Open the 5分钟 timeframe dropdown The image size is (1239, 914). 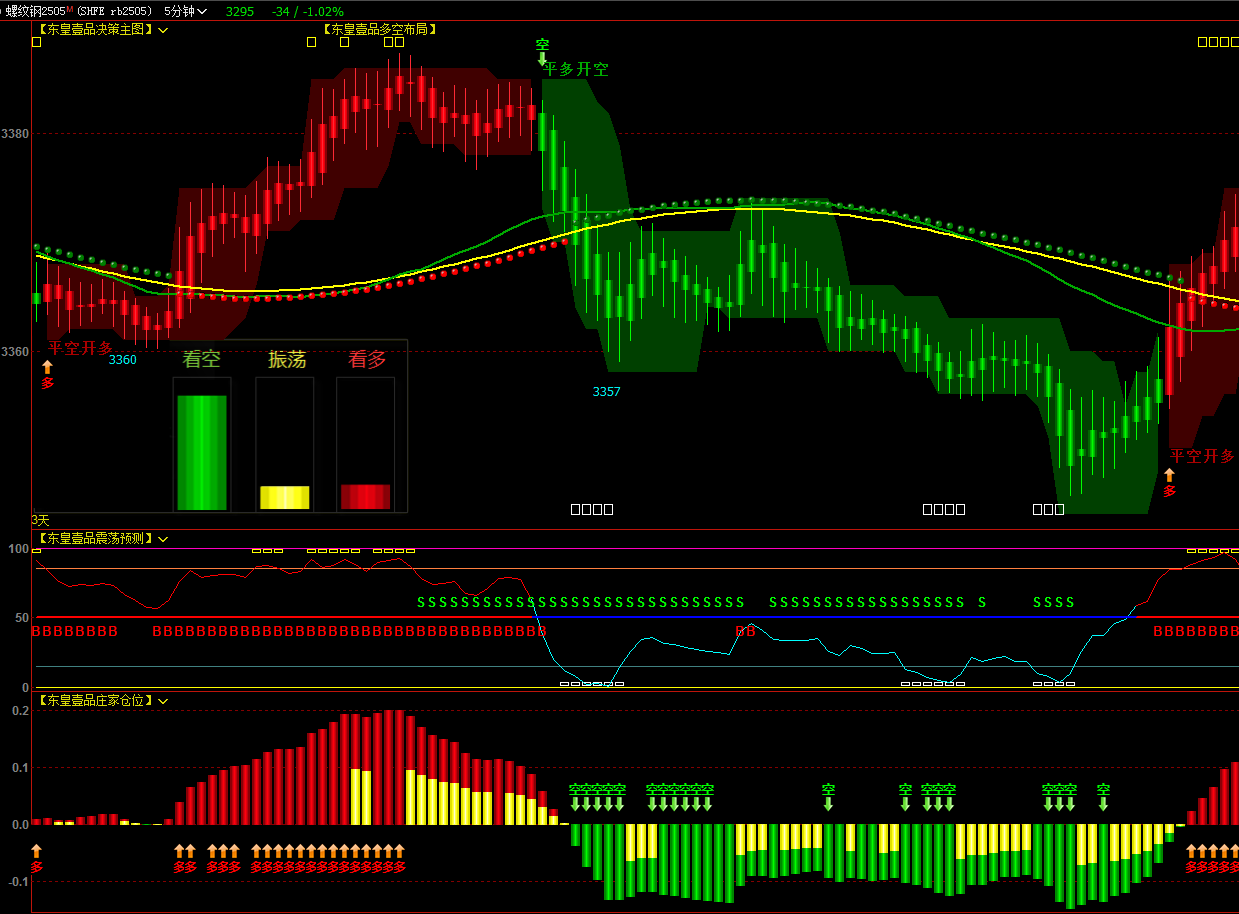click(186, 11)
